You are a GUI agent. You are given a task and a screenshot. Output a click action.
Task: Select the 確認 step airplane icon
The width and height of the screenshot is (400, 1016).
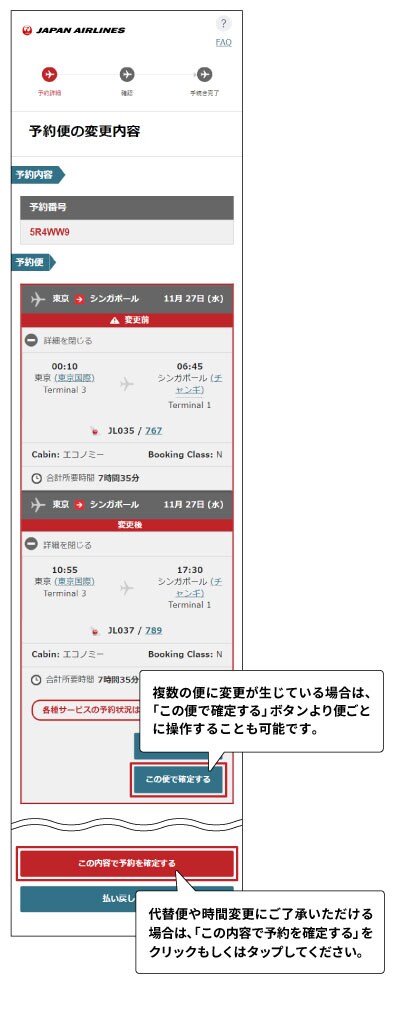point(127,74)
